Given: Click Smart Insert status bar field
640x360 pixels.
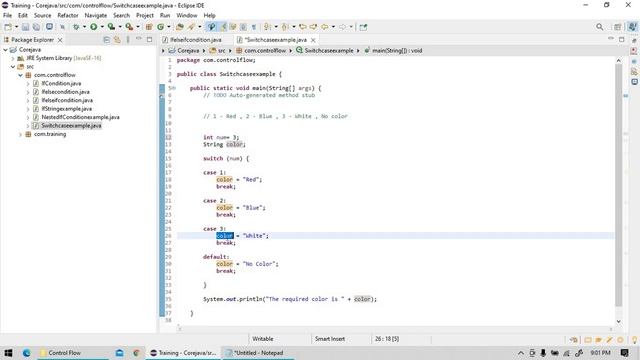Looking at the screenshot, I should [x=330, y=339].
